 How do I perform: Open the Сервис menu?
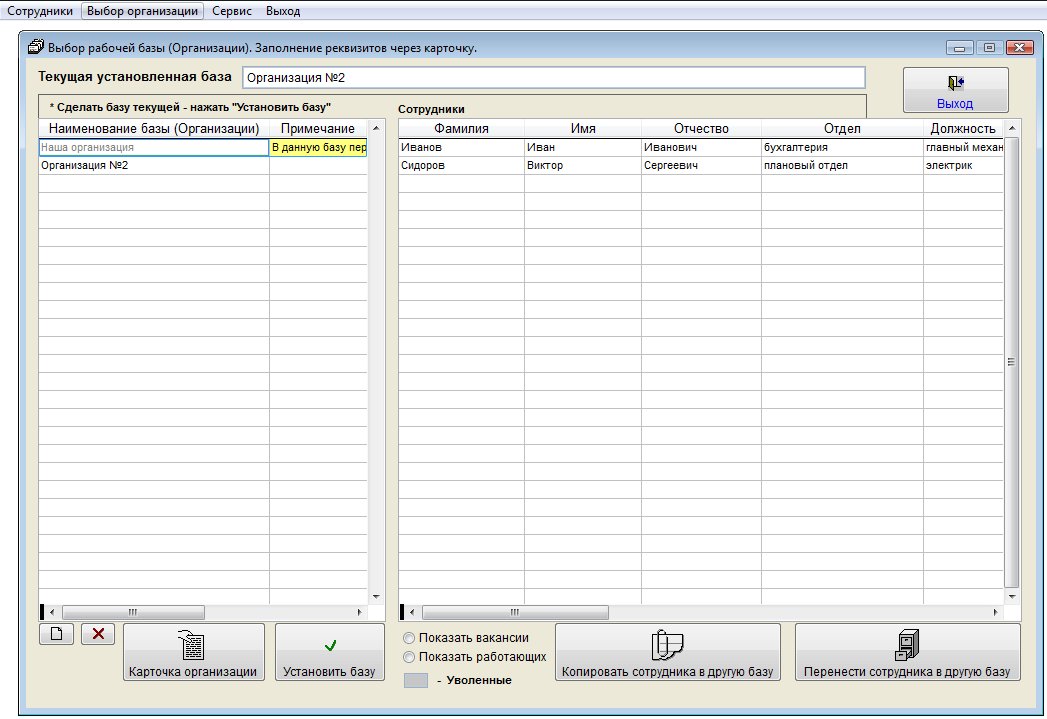pyautogui.click(x=232, y=11)
